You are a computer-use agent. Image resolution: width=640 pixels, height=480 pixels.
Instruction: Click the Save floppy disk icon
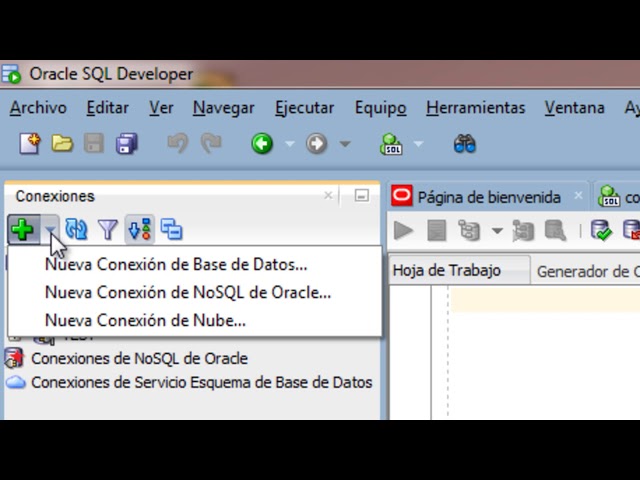point(94,143)
